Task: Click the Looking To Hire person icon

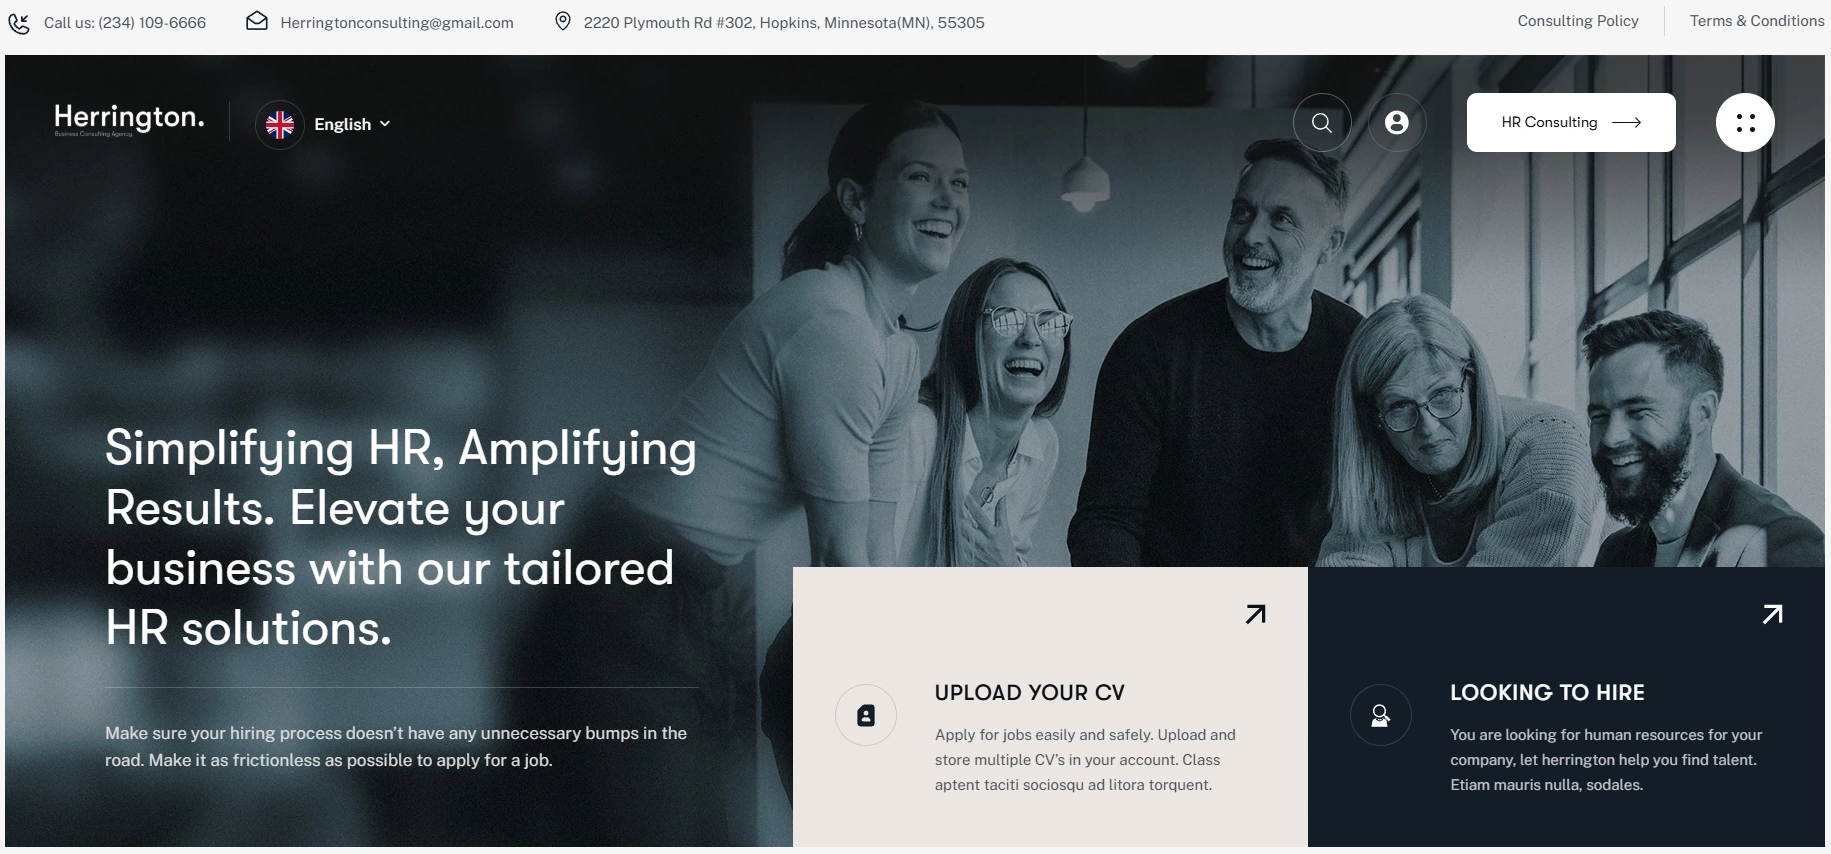Action: 1381,715
